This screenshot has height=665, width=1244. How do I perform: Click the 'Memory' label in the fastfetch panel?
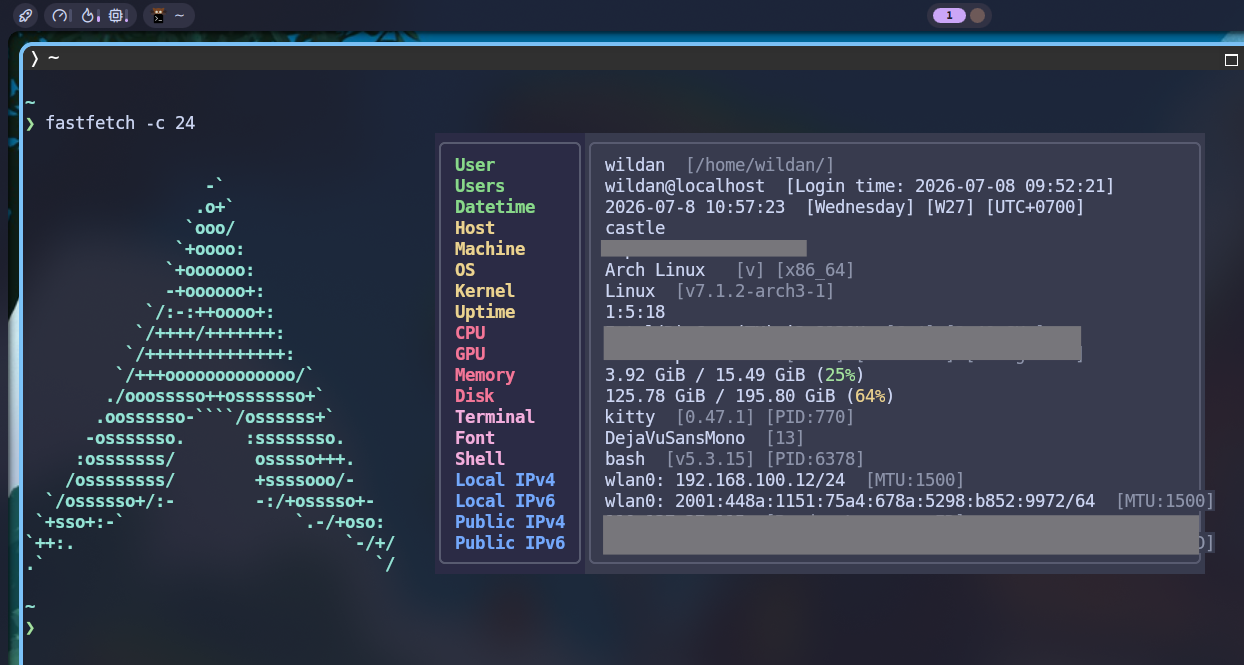pyautogui.click(x=485, y=375)
